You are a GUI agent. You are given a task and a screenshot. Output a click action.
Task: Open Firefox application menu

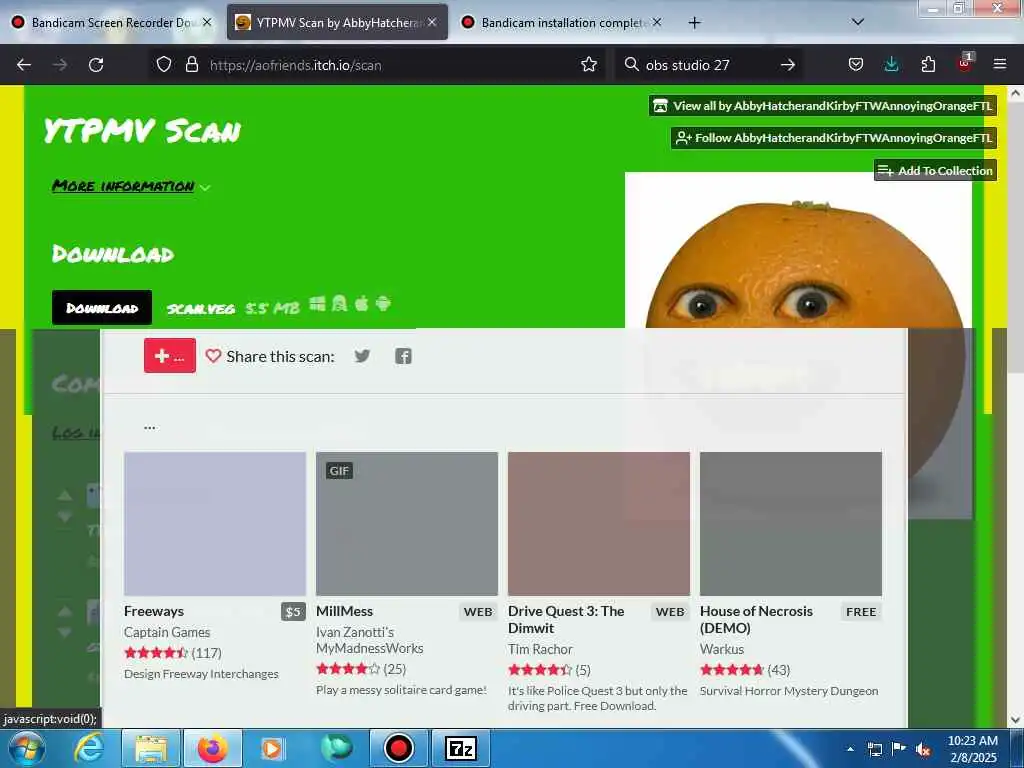[999, 65]
